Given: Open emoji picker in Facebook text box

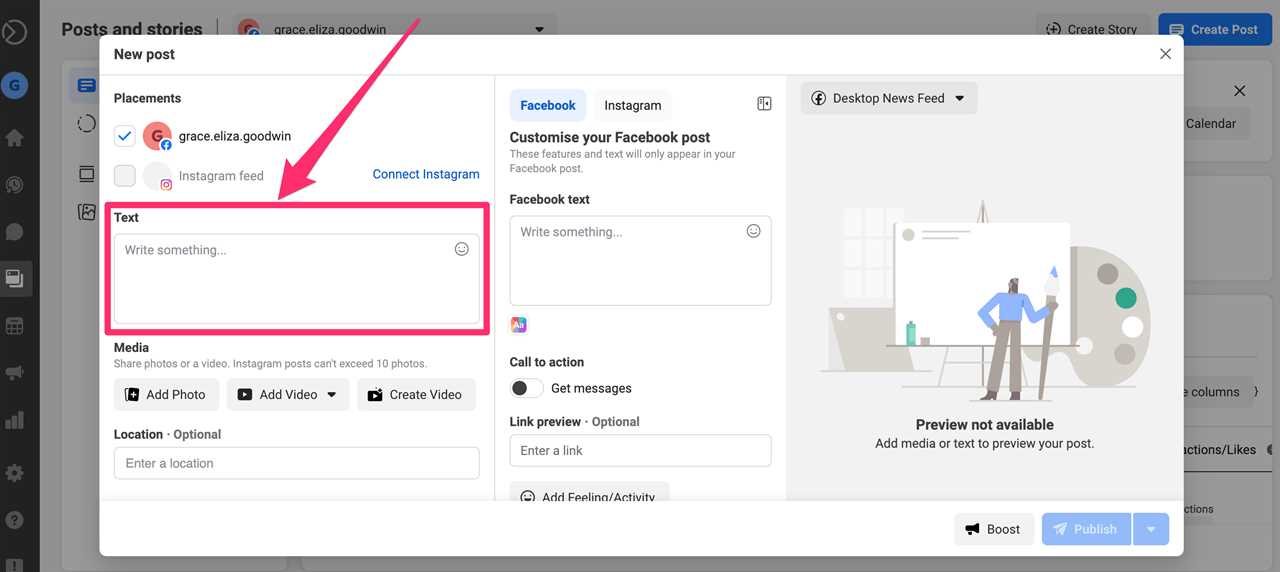Looking at the screenshot, I should (754, 231).
